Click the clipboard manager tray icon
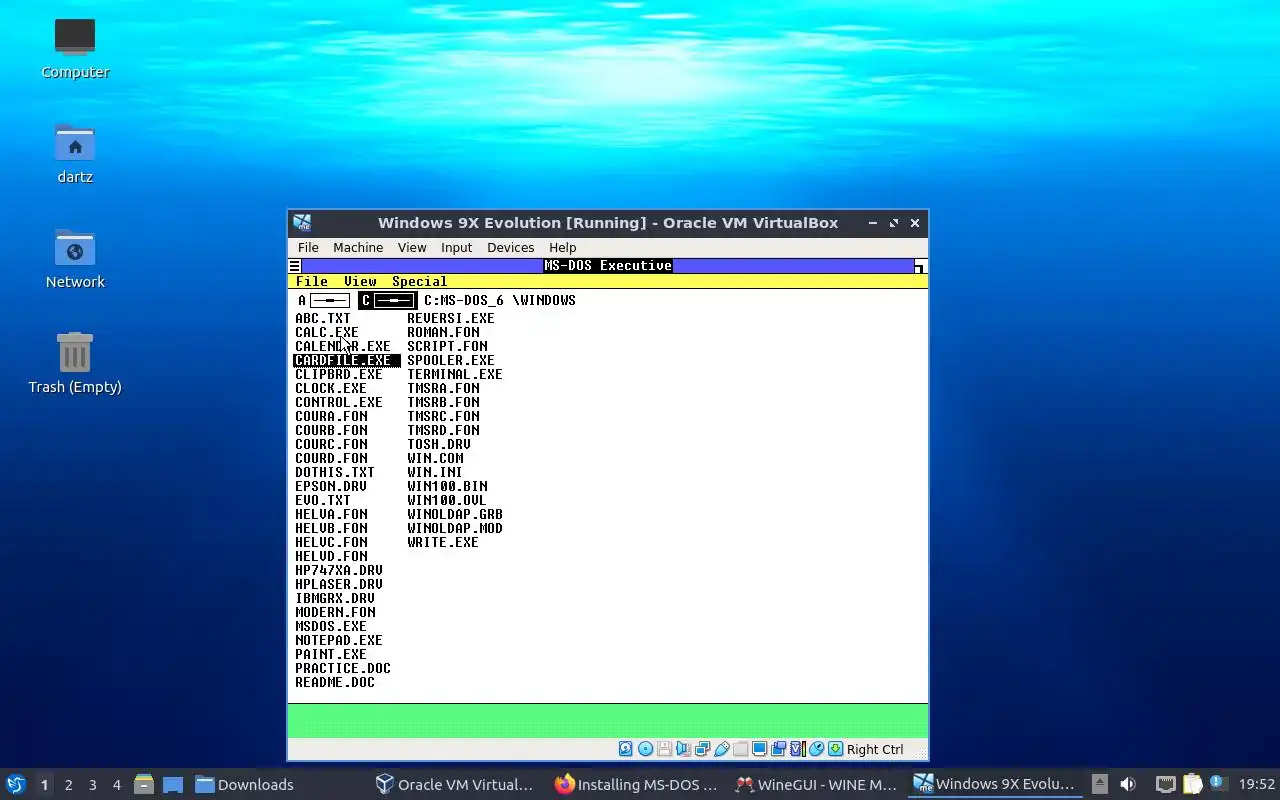 1192,784
